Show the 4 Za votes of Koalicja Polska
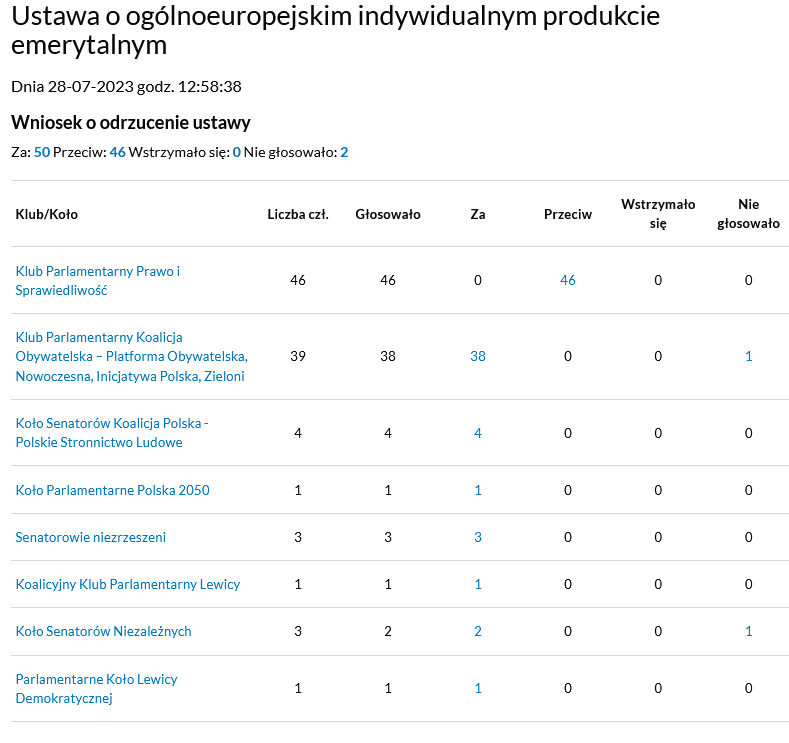This screenshot has width=789, height=743. [x=478, y=433]
